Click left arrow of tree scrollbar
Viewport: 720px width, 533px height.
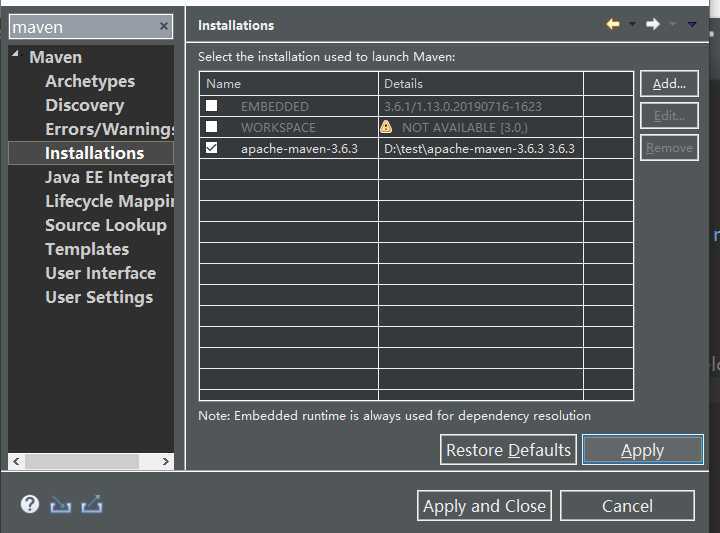[17, 461]
